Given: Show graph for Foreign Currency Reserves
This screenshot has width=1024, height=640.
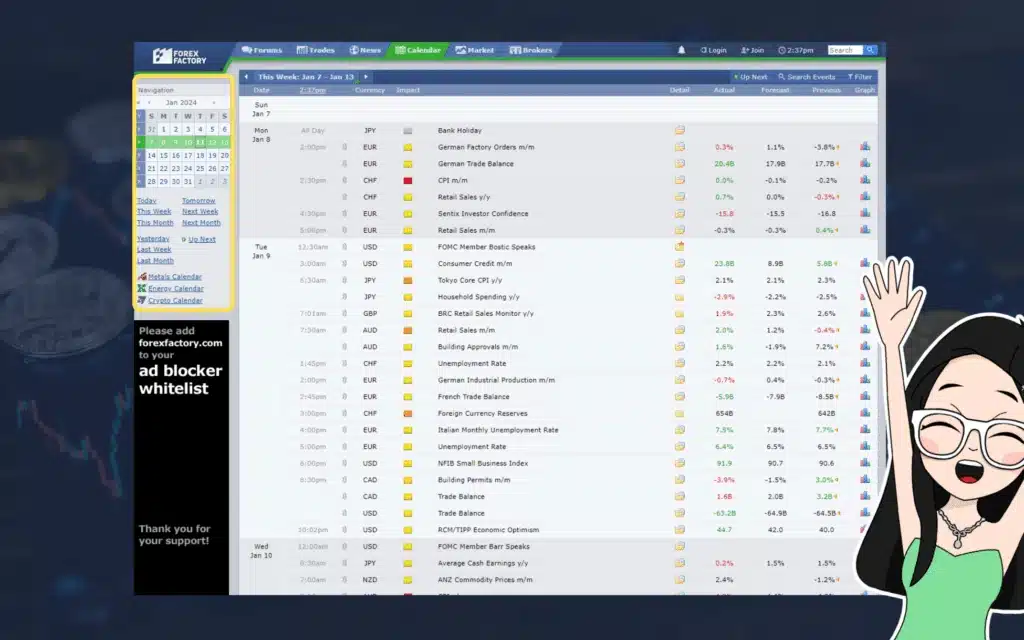Looking at the screenshot, I should click(x=865, y=413).
